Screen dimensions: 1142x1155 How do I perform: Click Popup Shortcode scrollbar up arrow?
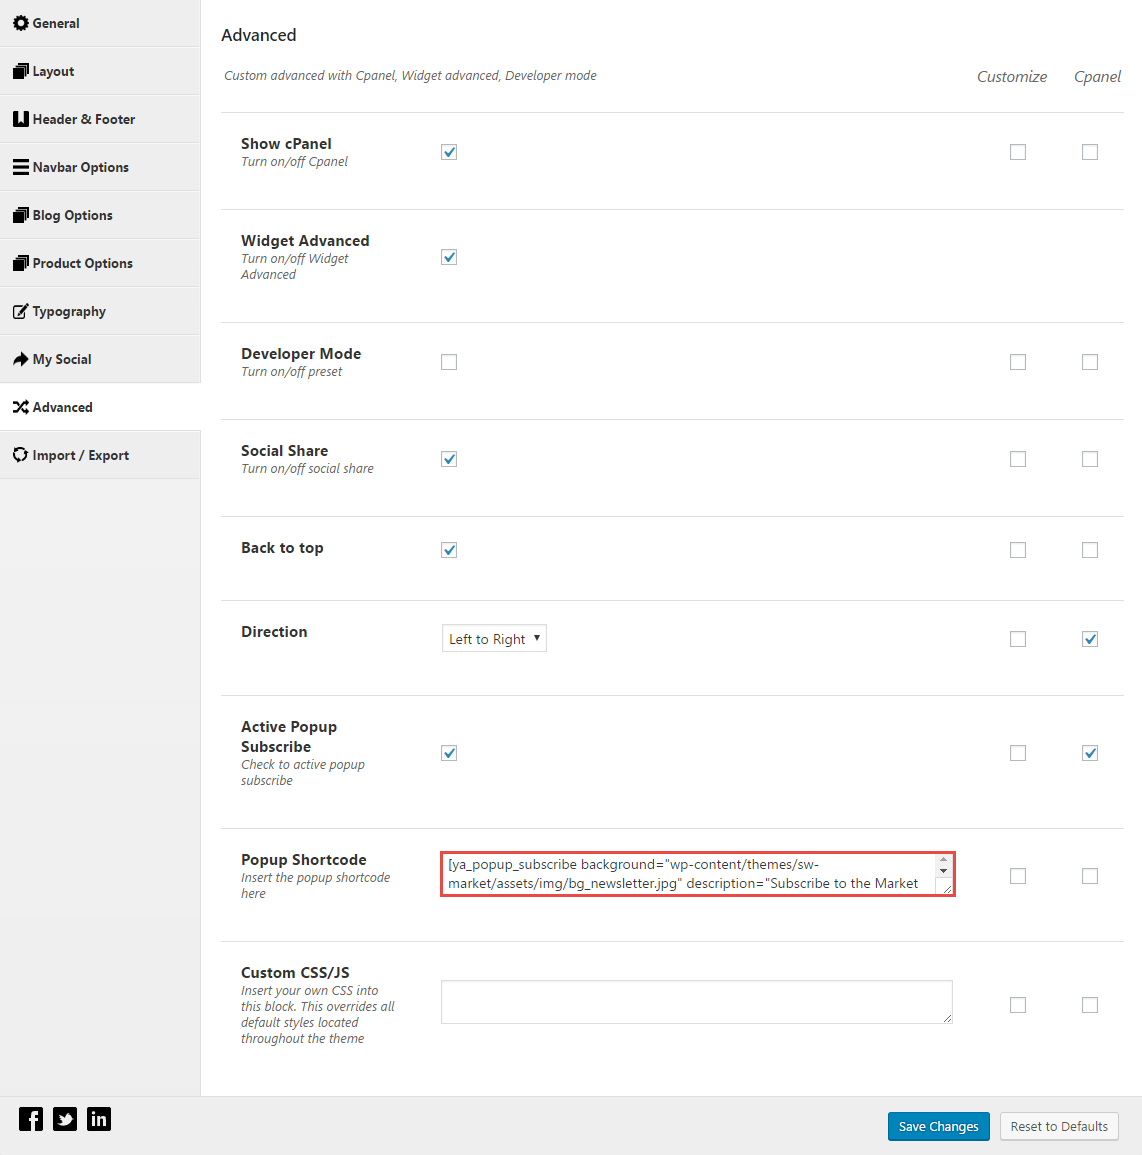(943, 860)
